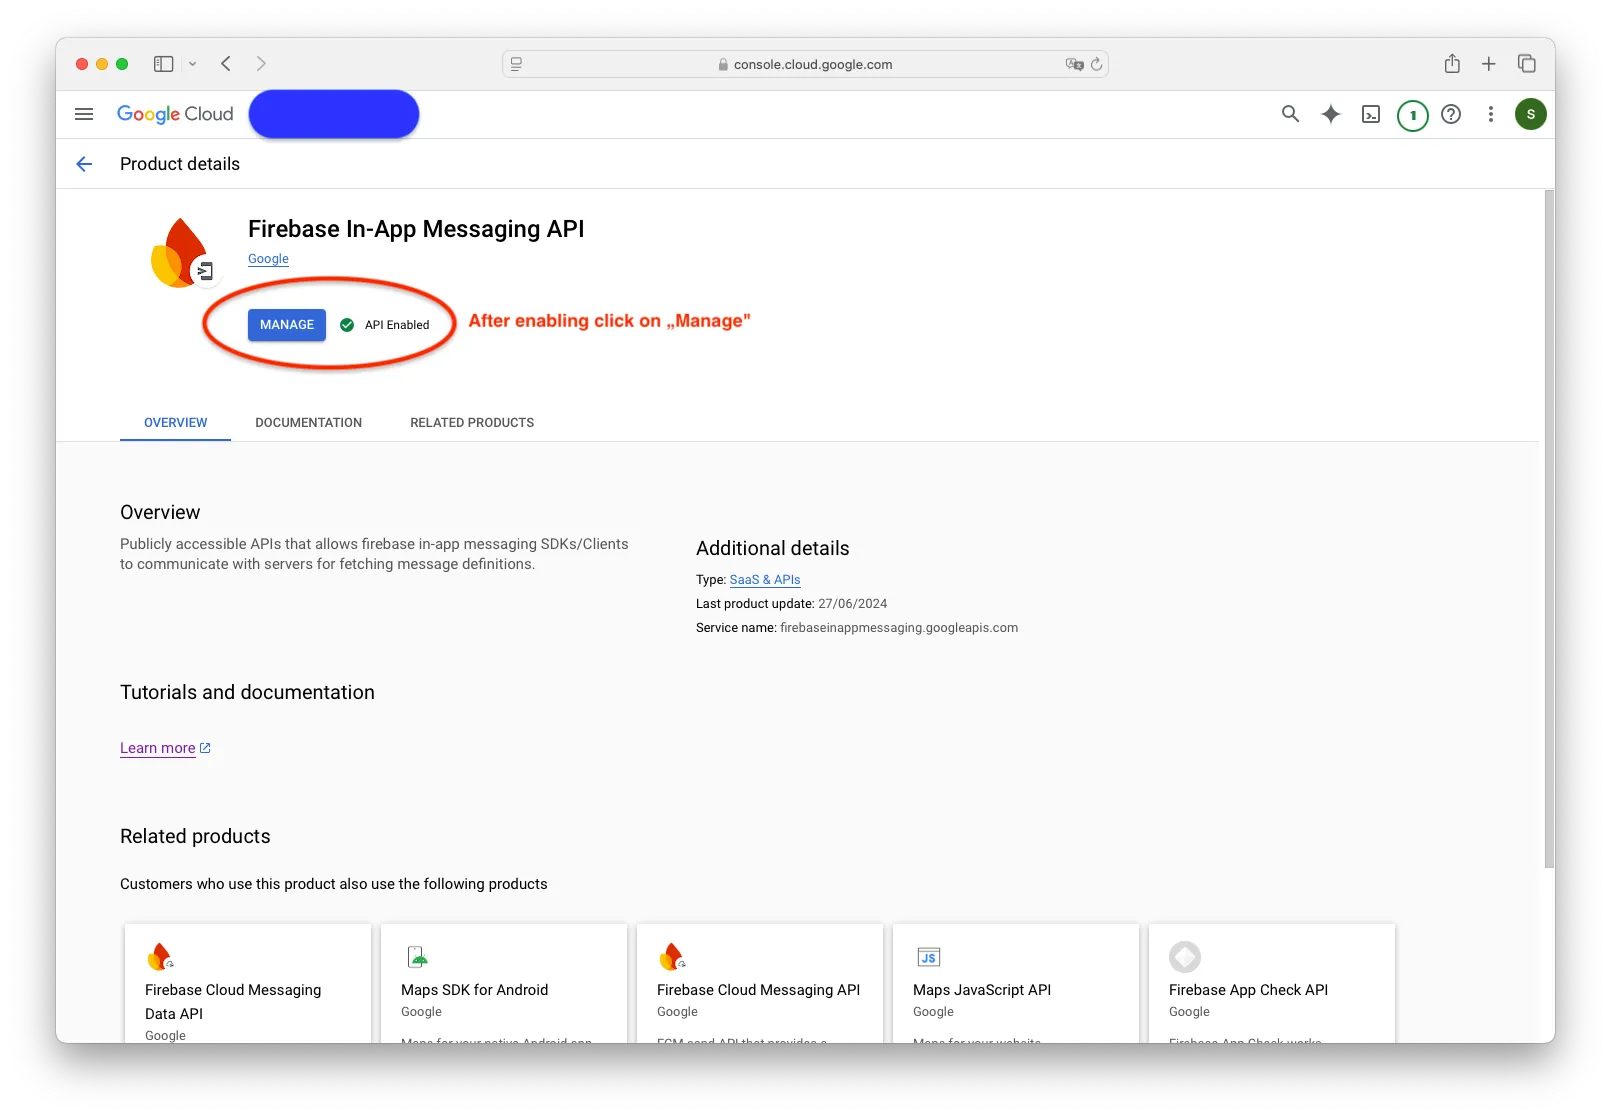Open Gemini AI assistant sparkle icon

coord(1330,114)
